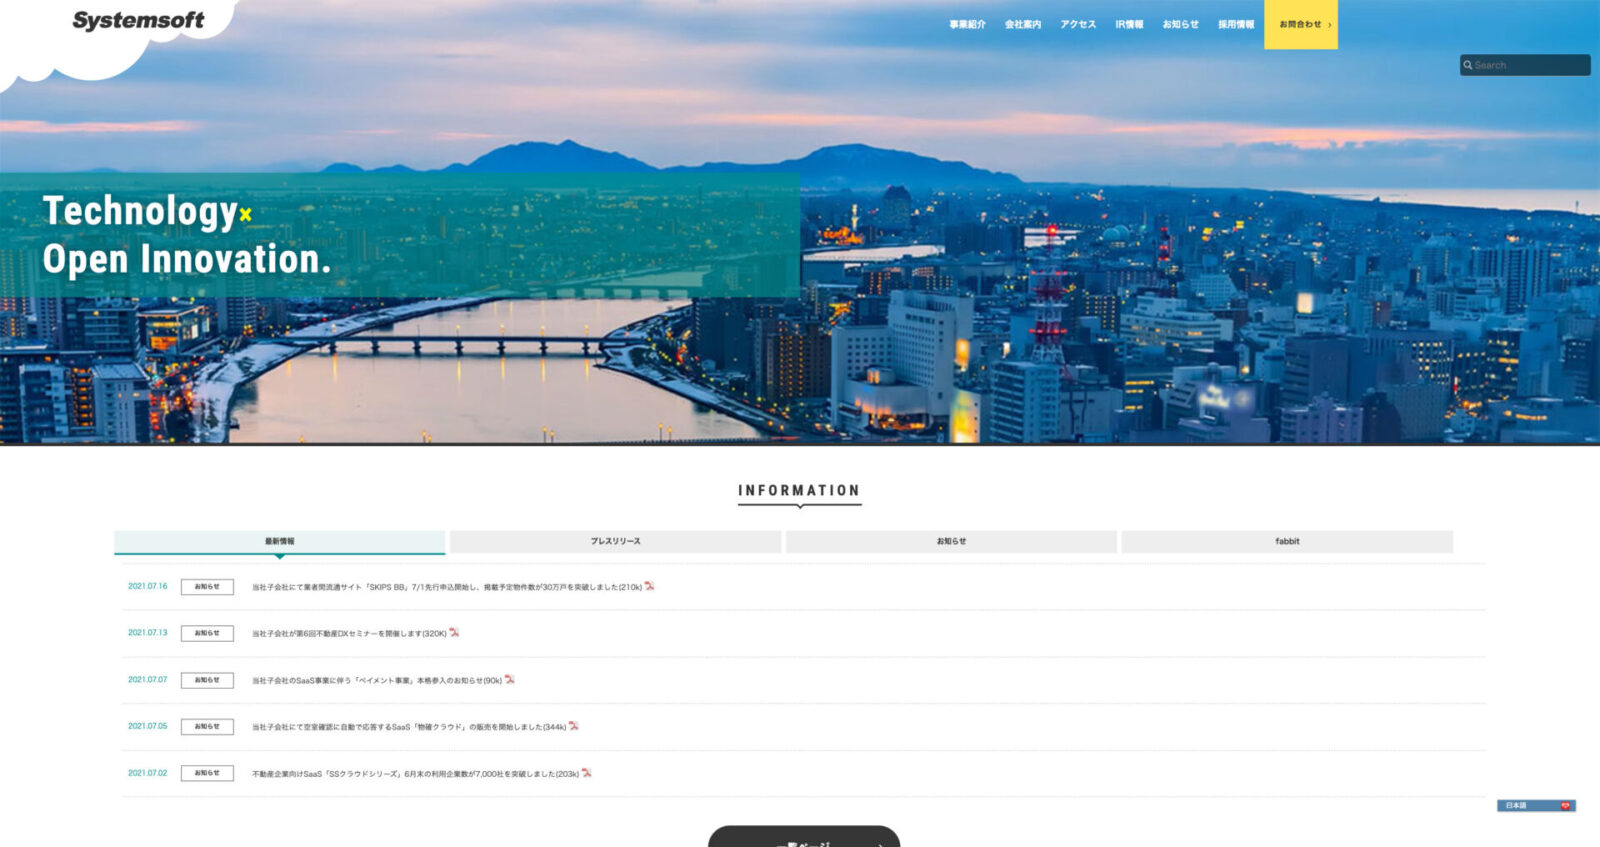Open PDF icon beside the 2021.07.13 seminar notice
This screenshot has width=1600, height=847.
[x=454, y=633]
